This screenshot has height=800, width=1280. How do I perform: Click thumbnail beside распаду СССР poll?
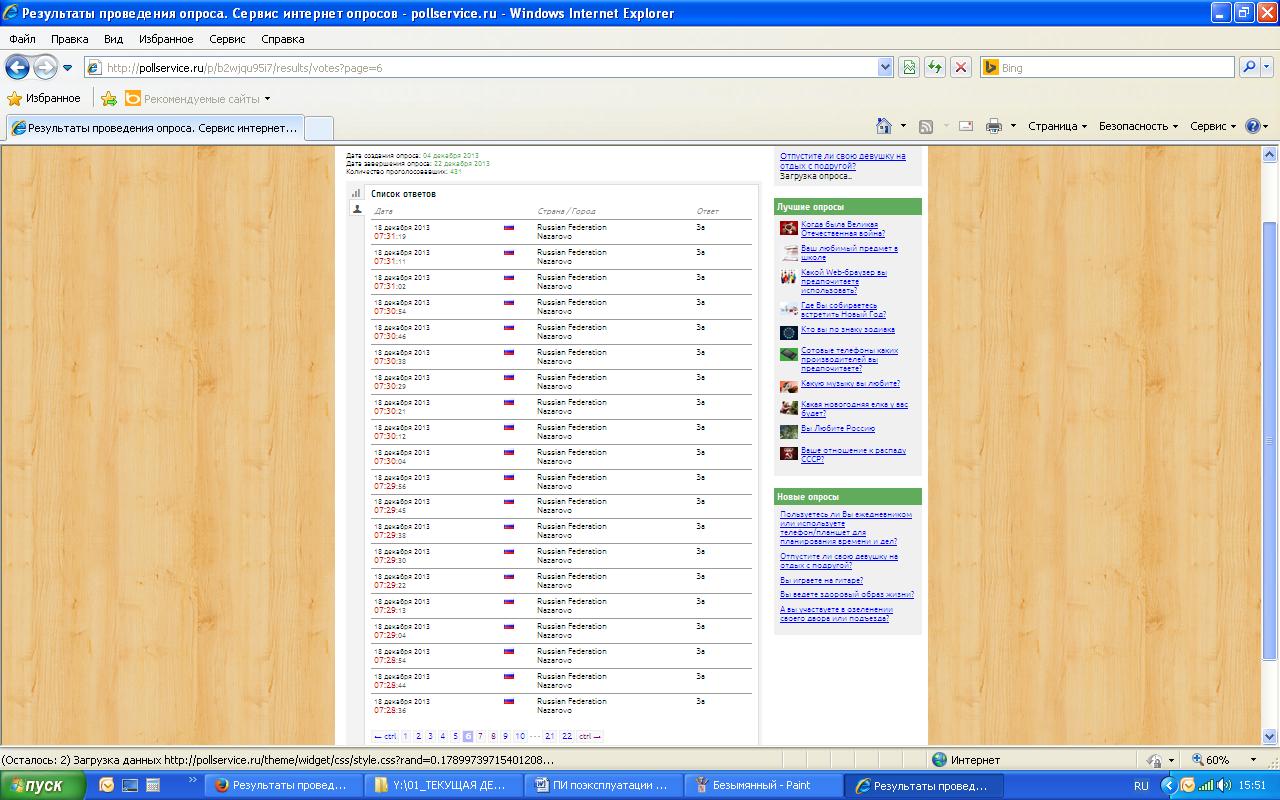[x=789, y=453]
